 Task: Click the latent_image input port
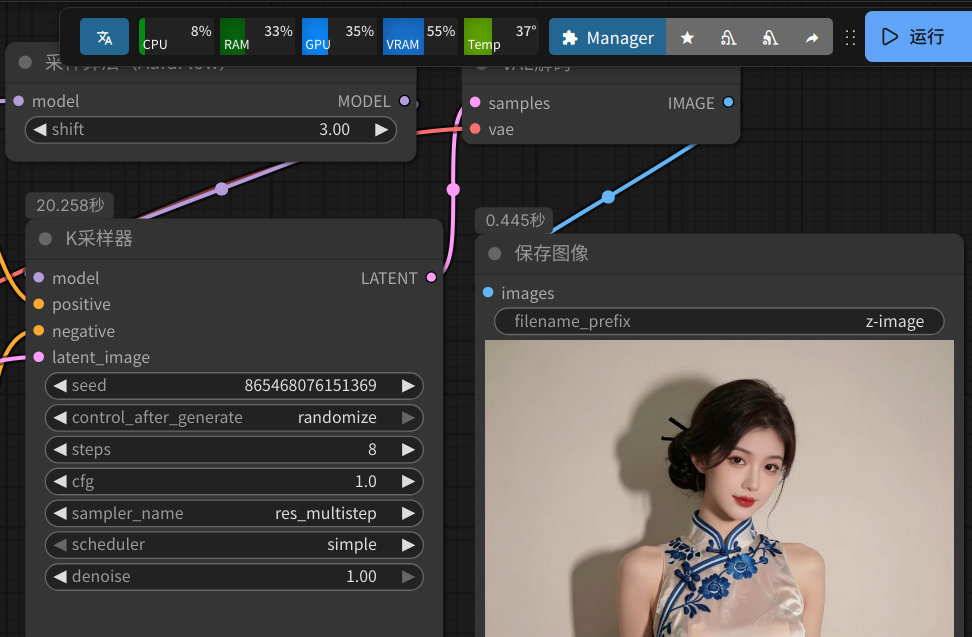[38, 357]
